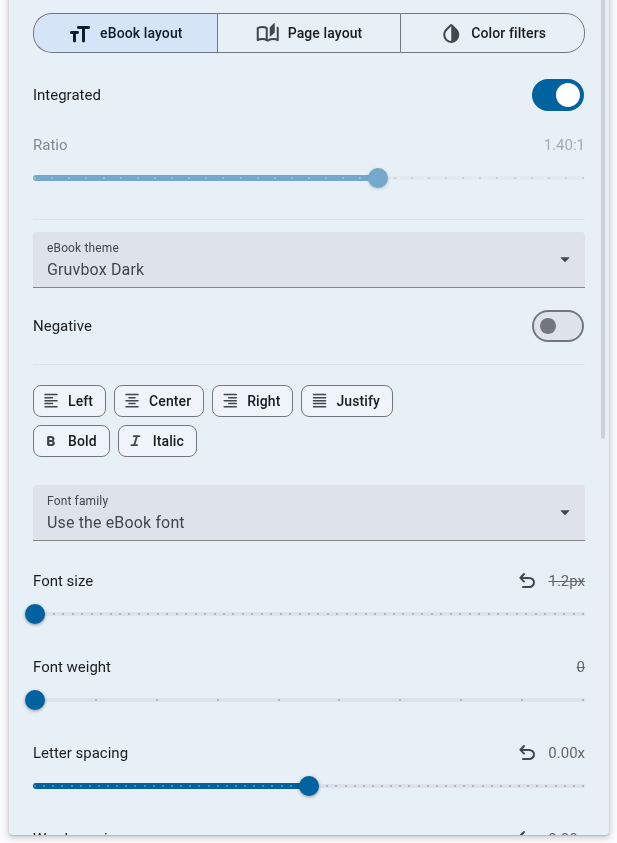Toggle Bold text style button
The height and width of the screenshot is (843, 617).
[x=71, y=441]
